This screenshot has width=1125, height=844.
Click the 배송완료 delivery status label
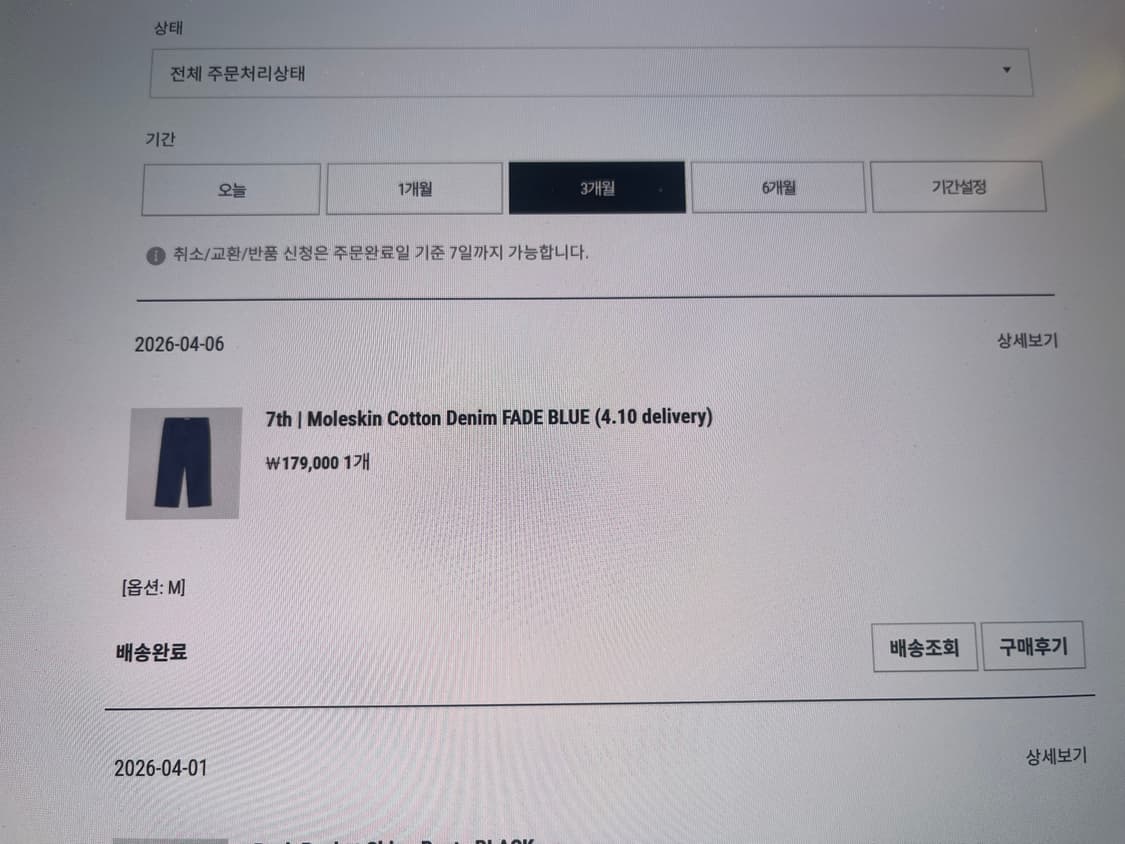[151, 652]
